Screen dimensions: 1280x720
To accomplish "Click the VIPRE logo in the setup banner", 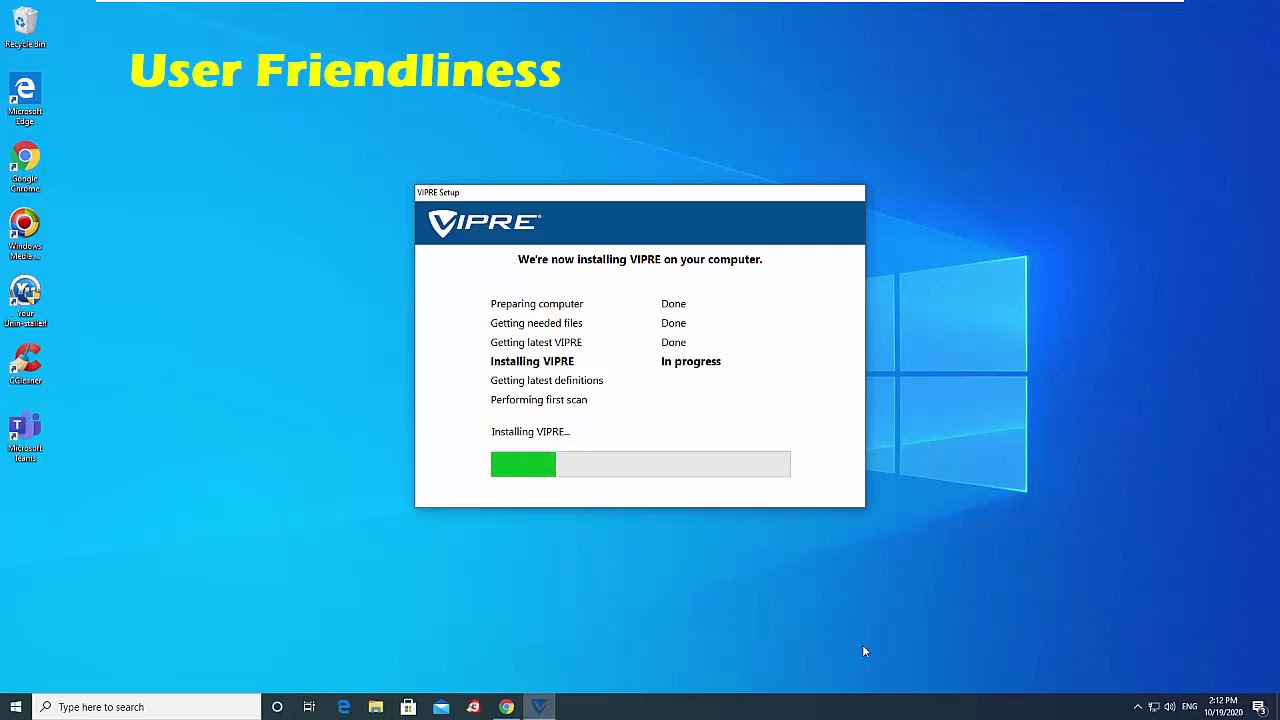I will (x=484, y=222).
